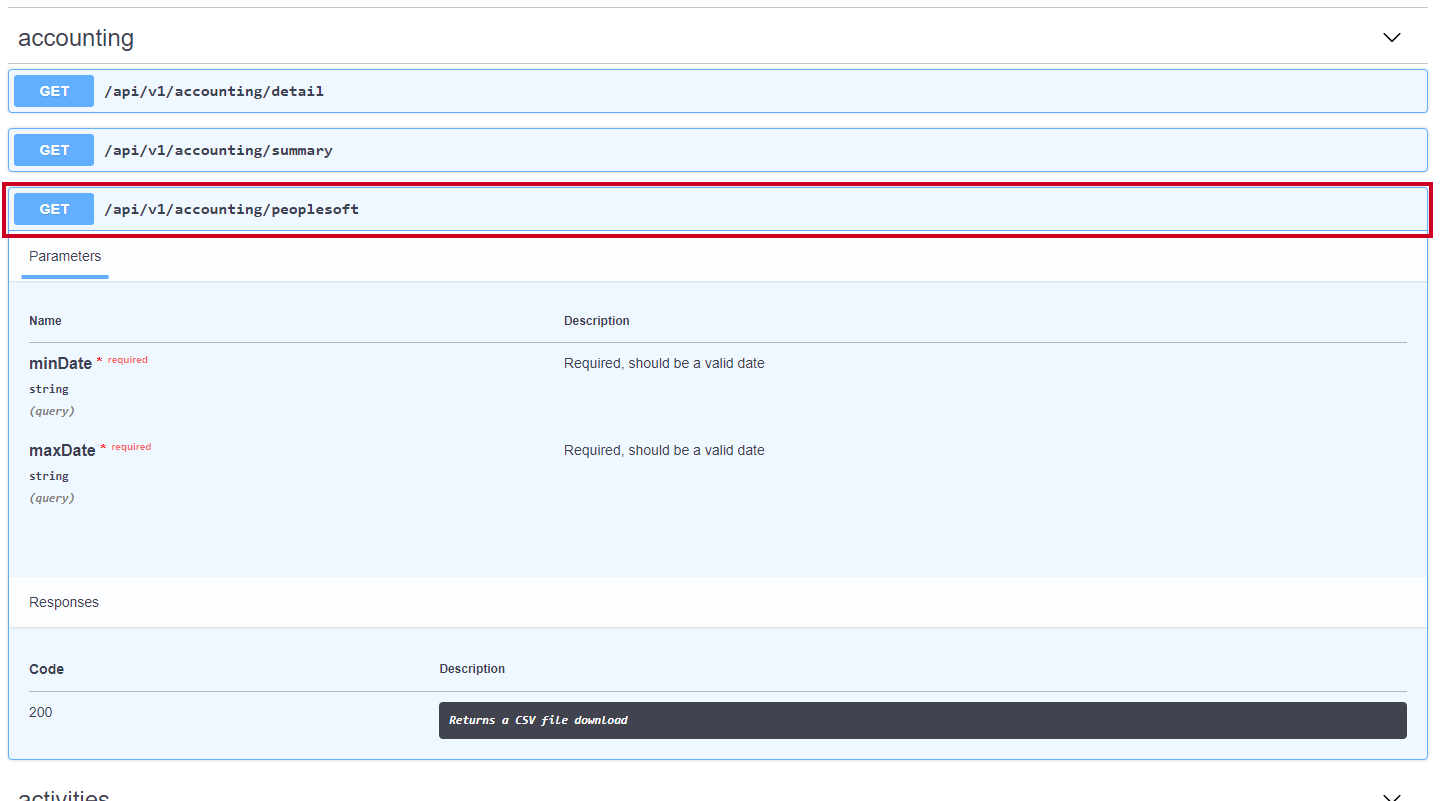The image size is (1451, 801).
Task: Click the maxDate description text
Action: [664, 450]
